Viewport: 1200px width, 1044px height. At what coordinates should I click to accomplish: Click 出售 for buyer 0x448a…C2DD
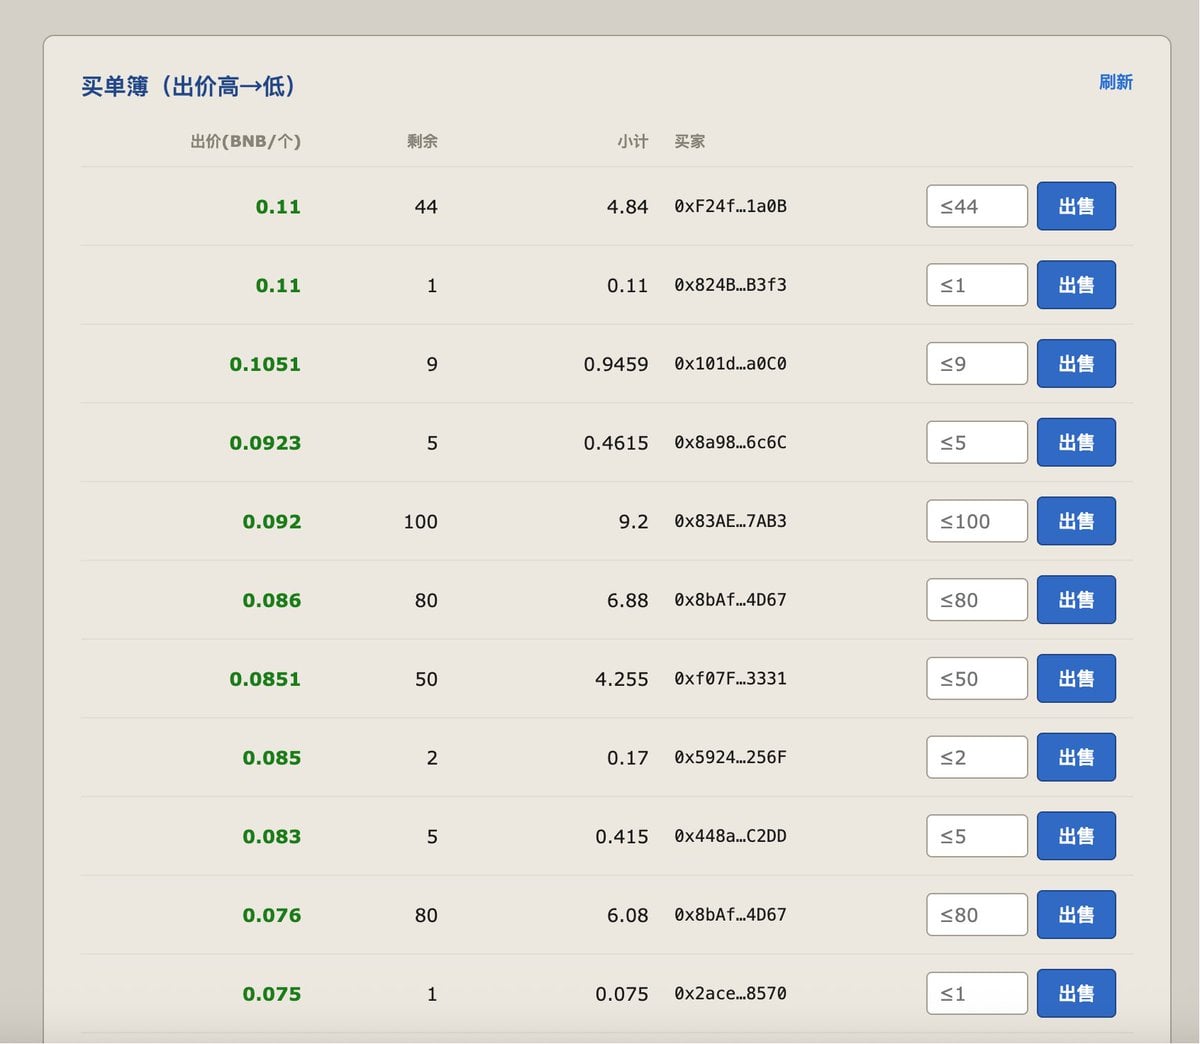coord(1076,836)
